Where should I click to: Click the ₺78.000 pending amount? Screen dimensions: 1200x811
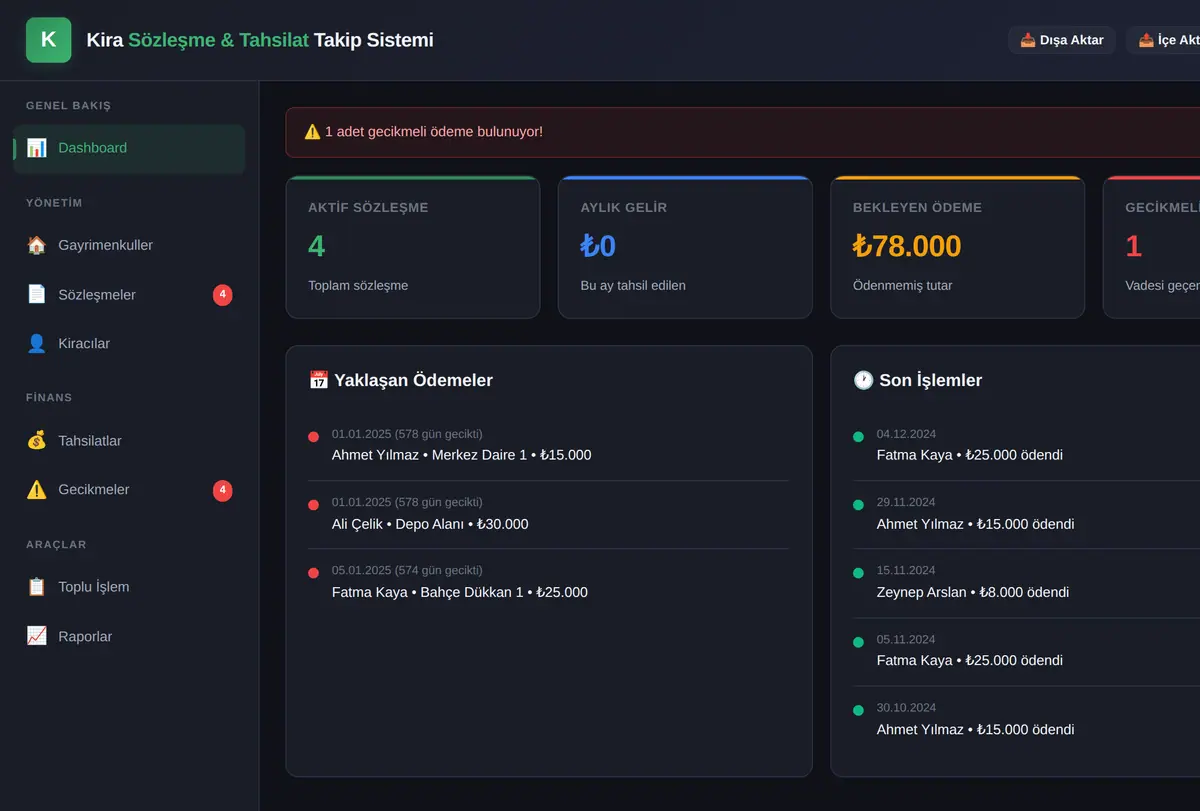click(x=907, y=246)
